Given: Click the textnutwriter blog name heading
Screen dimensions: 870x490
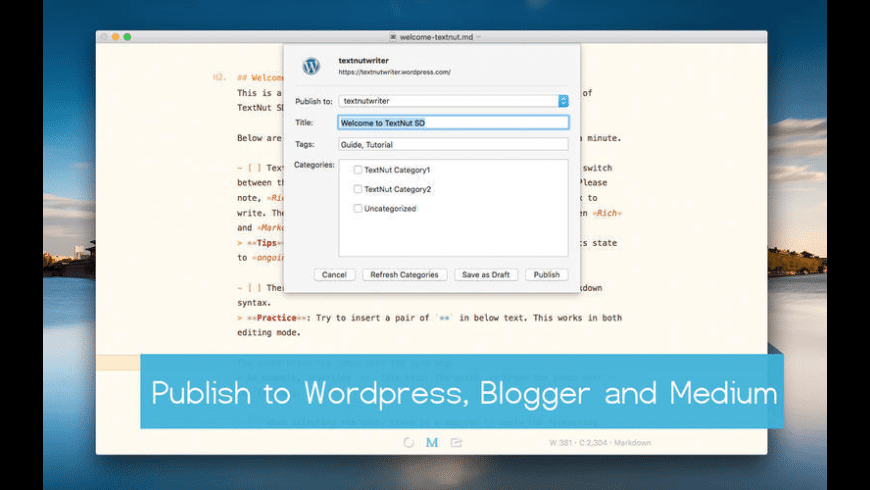Looking at the screenshot, I should point(363,60).
